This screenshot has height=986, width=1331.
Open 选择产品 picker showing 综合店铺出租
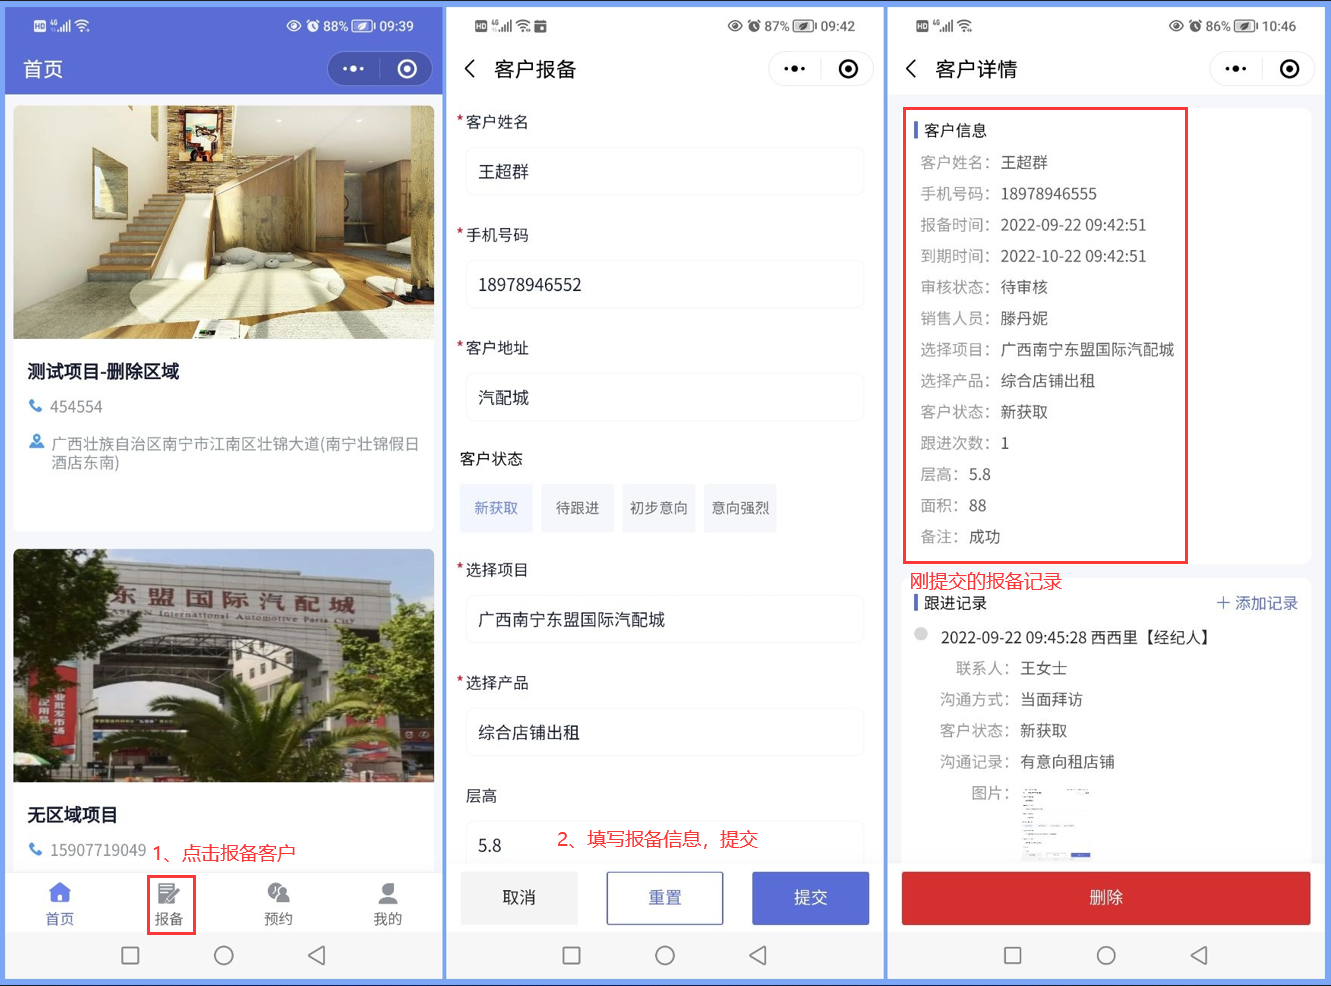pos(665,733)
